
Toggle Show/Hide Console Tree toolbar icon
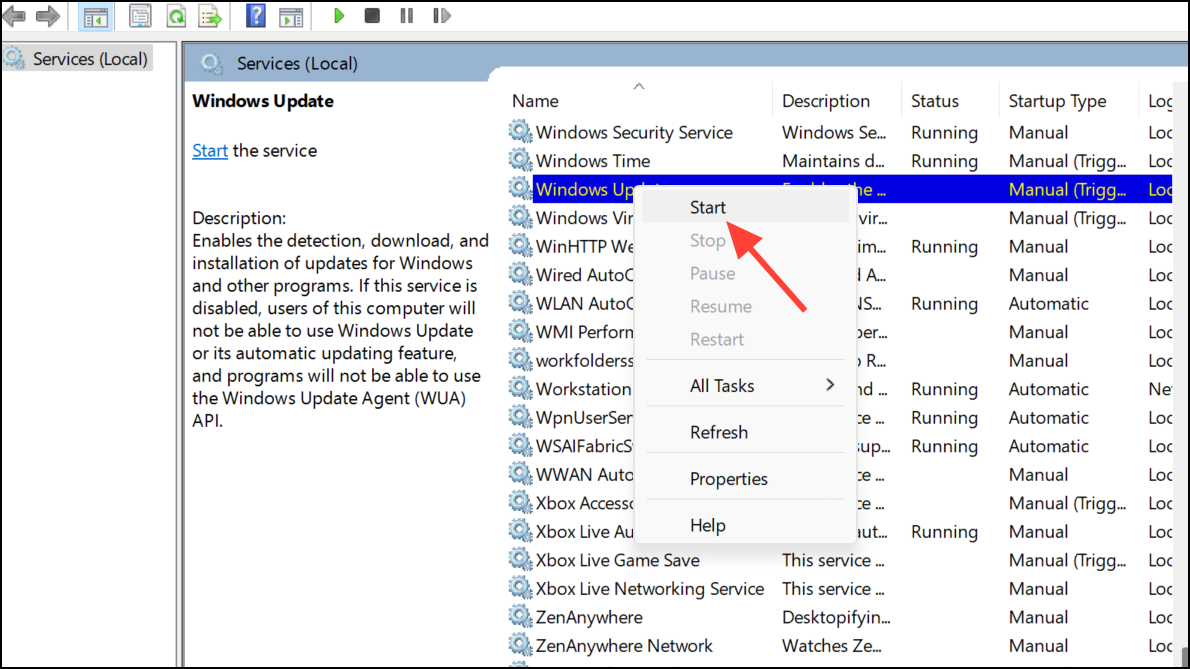coord(96,16)
